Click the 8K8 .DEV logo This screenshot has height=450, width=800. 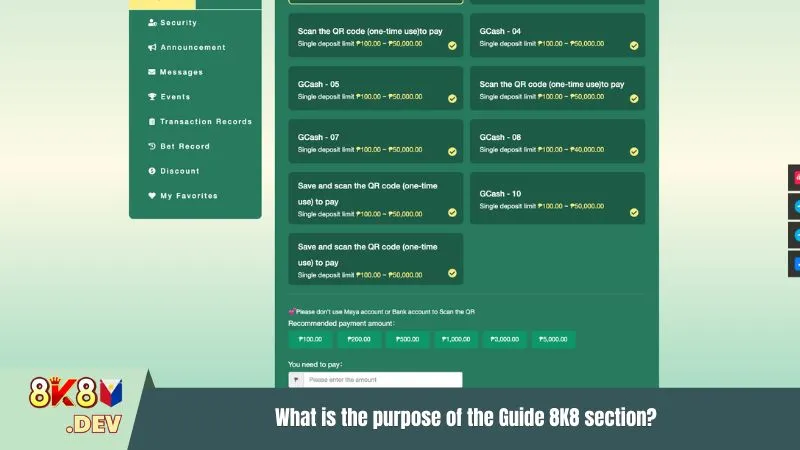[x=76, y=406]
